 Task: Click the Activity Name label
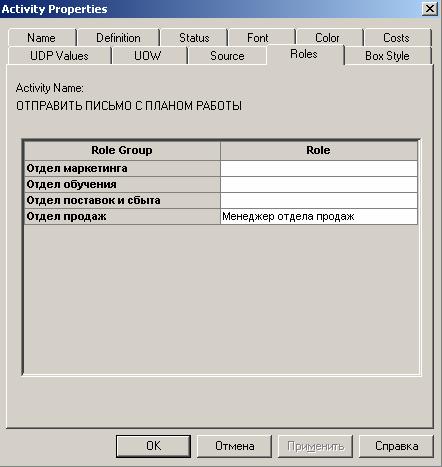[50, 88]
